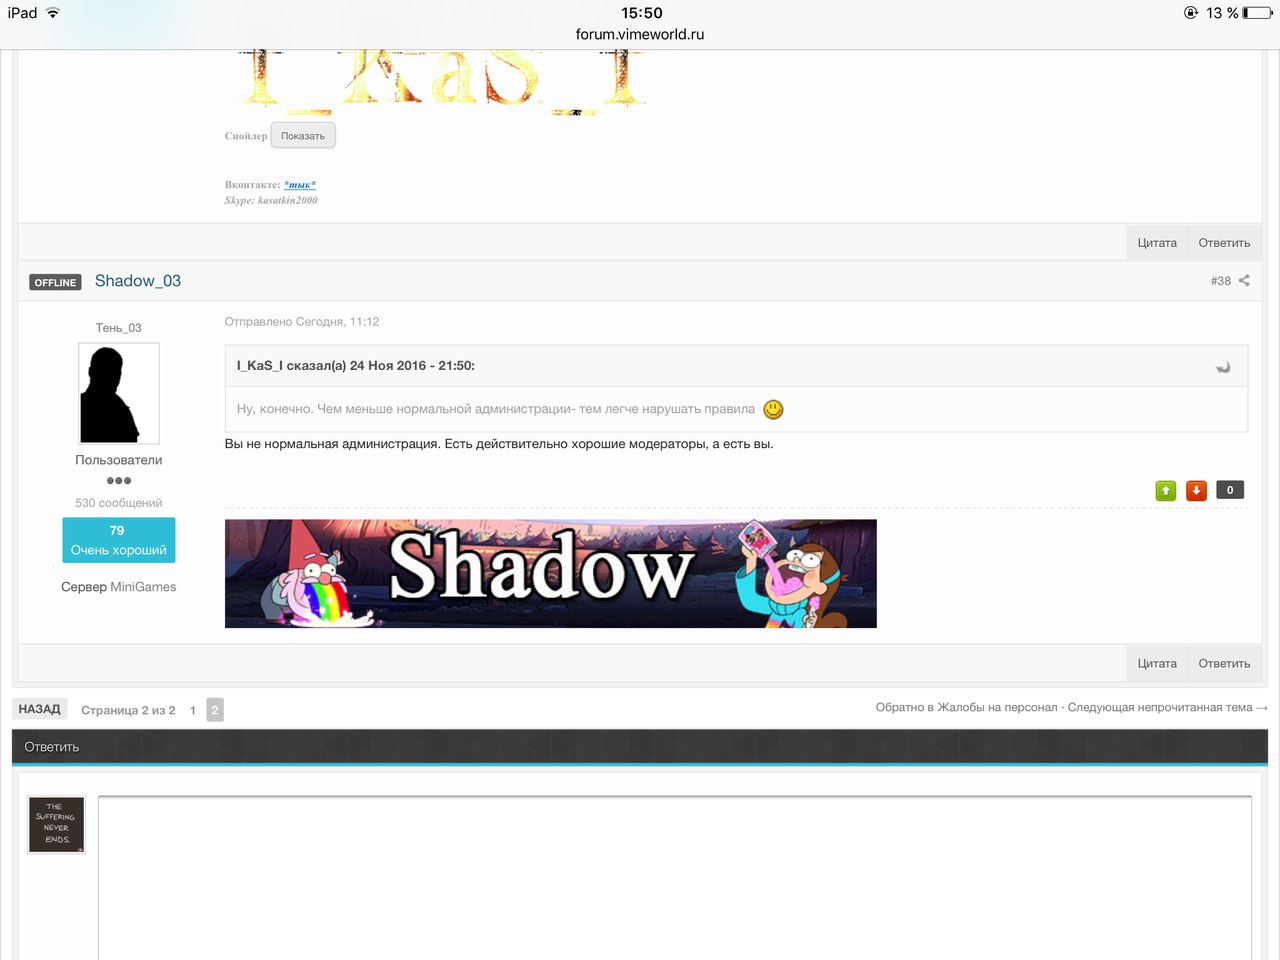Click quote header I_KaS_I сказал(а)
1280x960 pixels.
(x=356, y=366)
